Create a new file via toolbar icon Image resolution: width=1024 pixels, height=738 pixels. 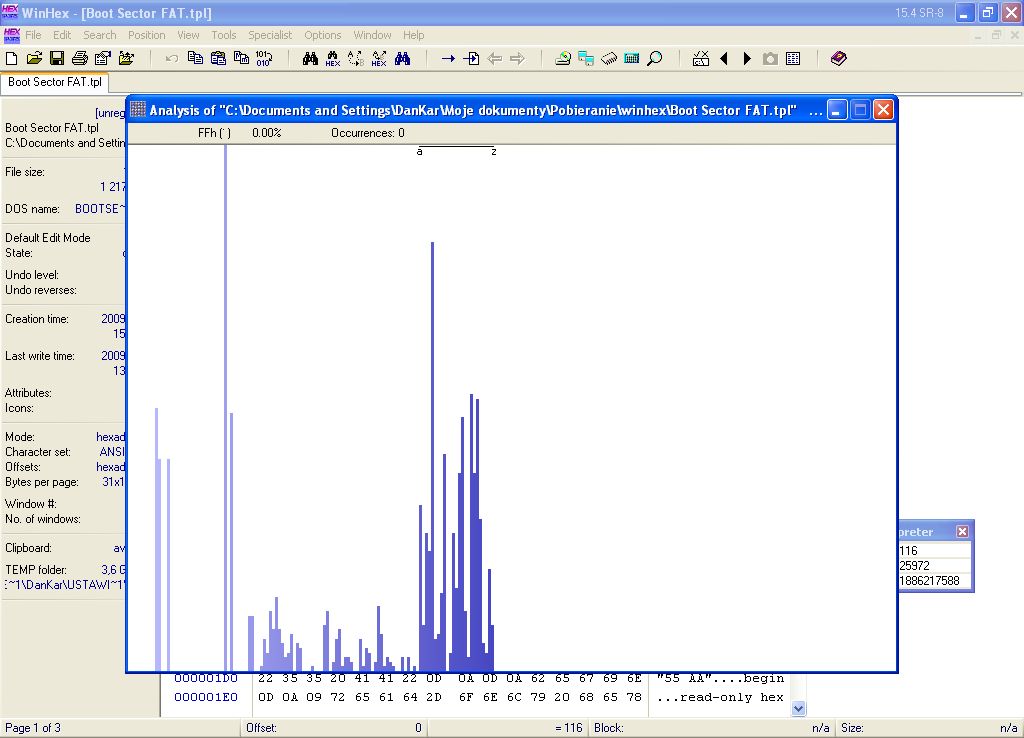click(11, 59)
